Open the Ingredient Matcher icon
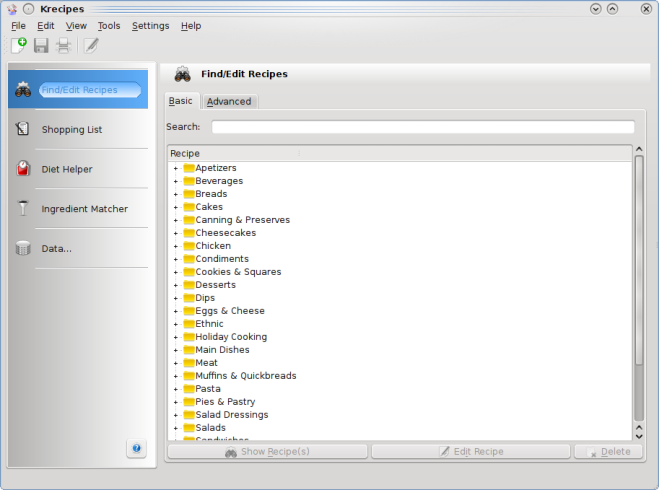Image resolution: width=659 pixels, height=490 pixels. [23, 208]
